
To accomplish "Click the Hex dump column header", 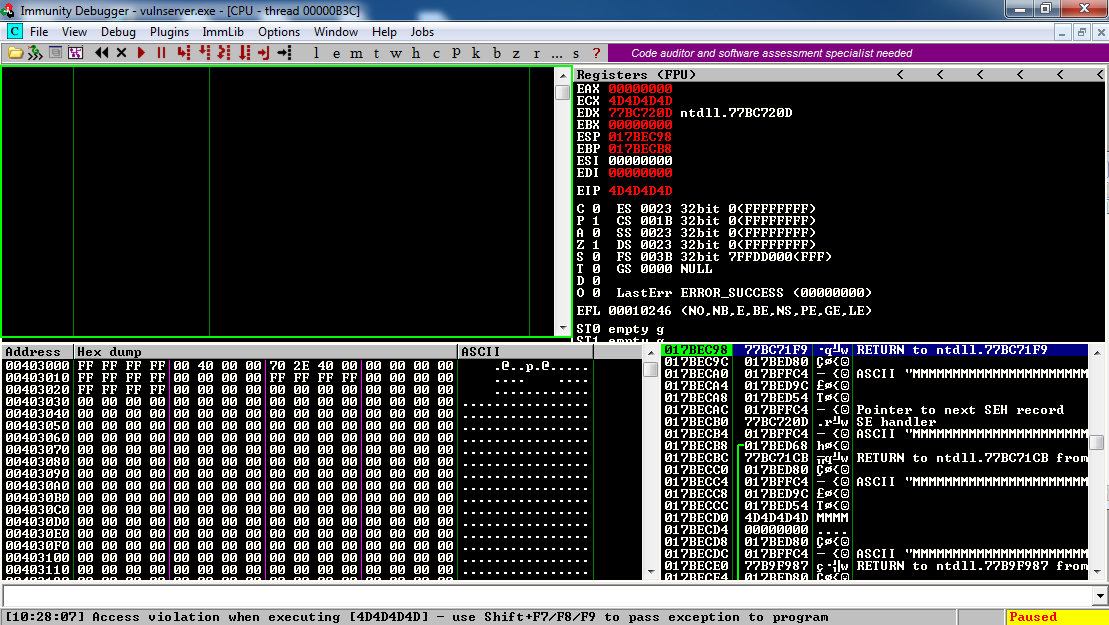I will (265, 352).
